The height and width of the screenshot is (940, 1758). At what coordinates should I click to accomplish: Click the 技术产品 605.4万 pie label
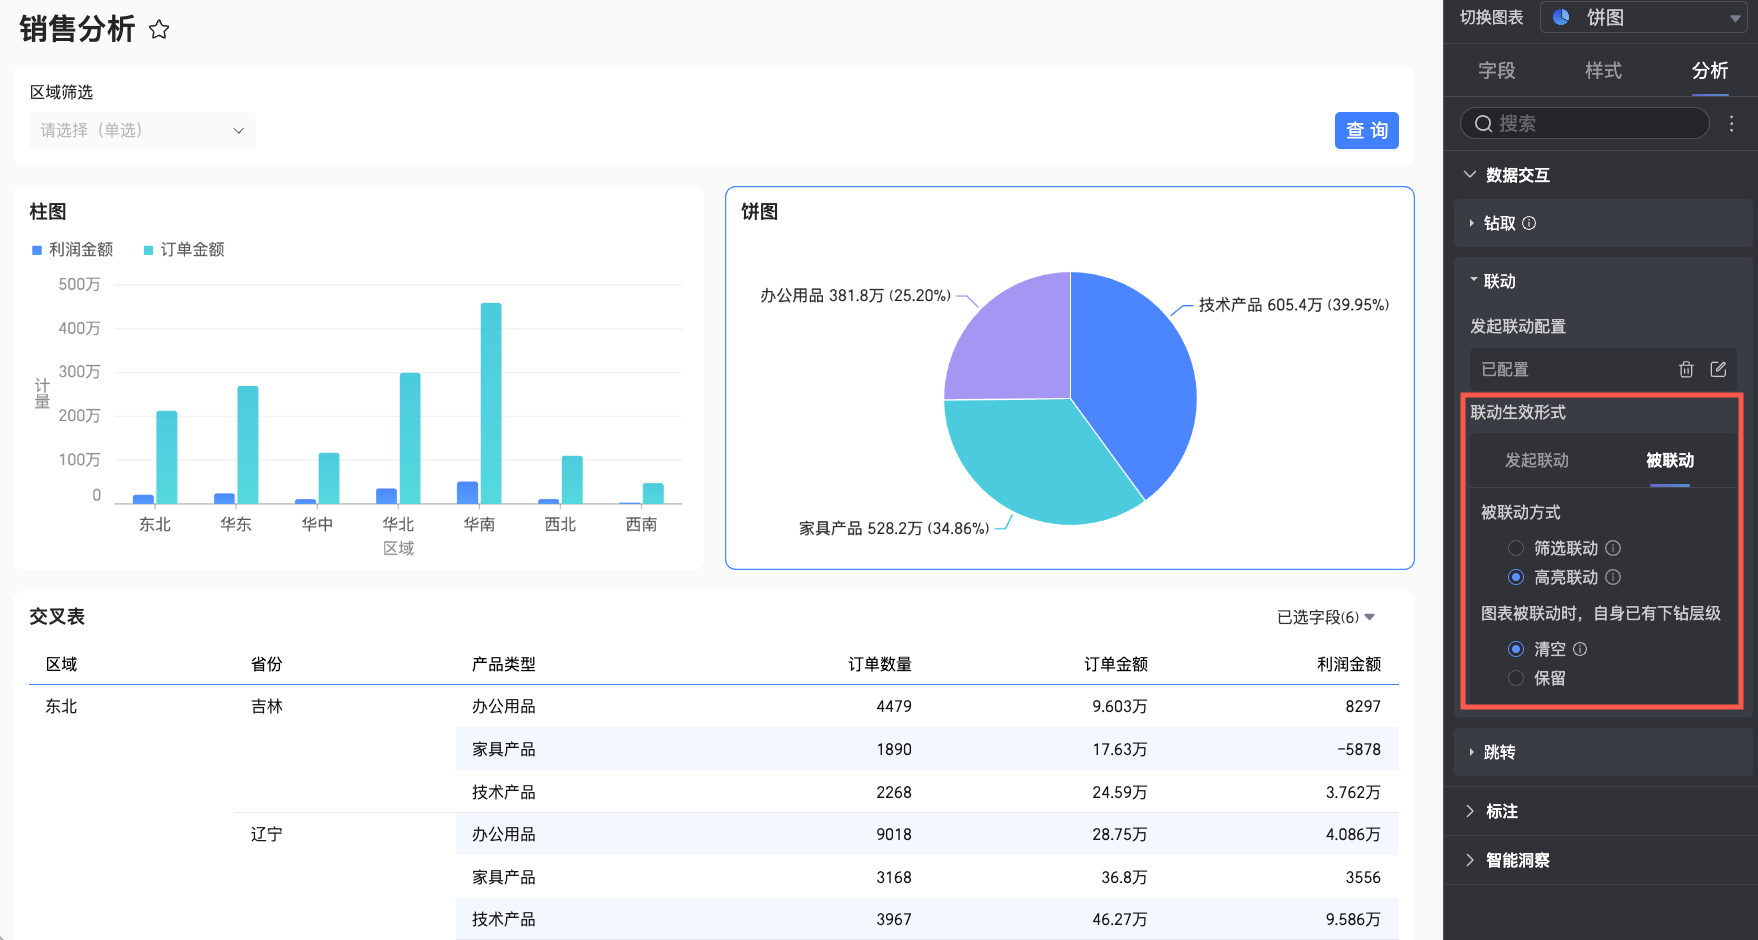(1294, 305)
